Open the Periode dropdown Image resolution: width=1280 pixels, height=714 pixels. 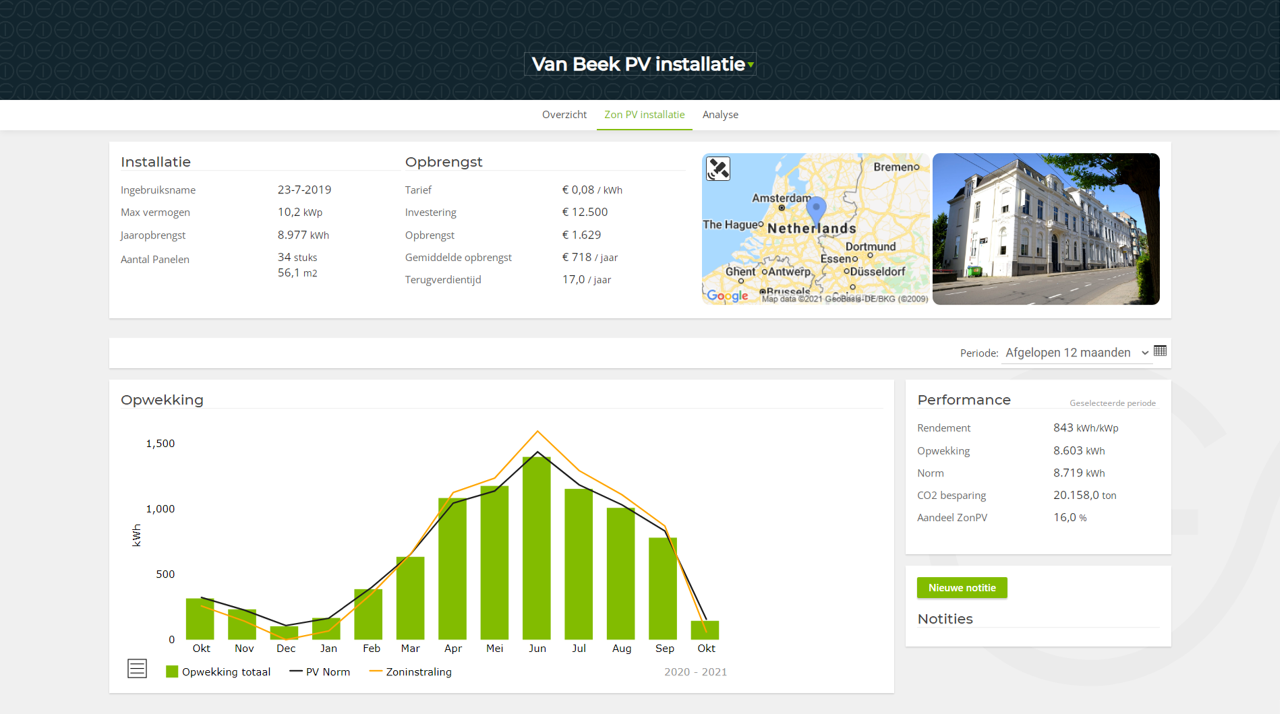[x=1077, y=353]
